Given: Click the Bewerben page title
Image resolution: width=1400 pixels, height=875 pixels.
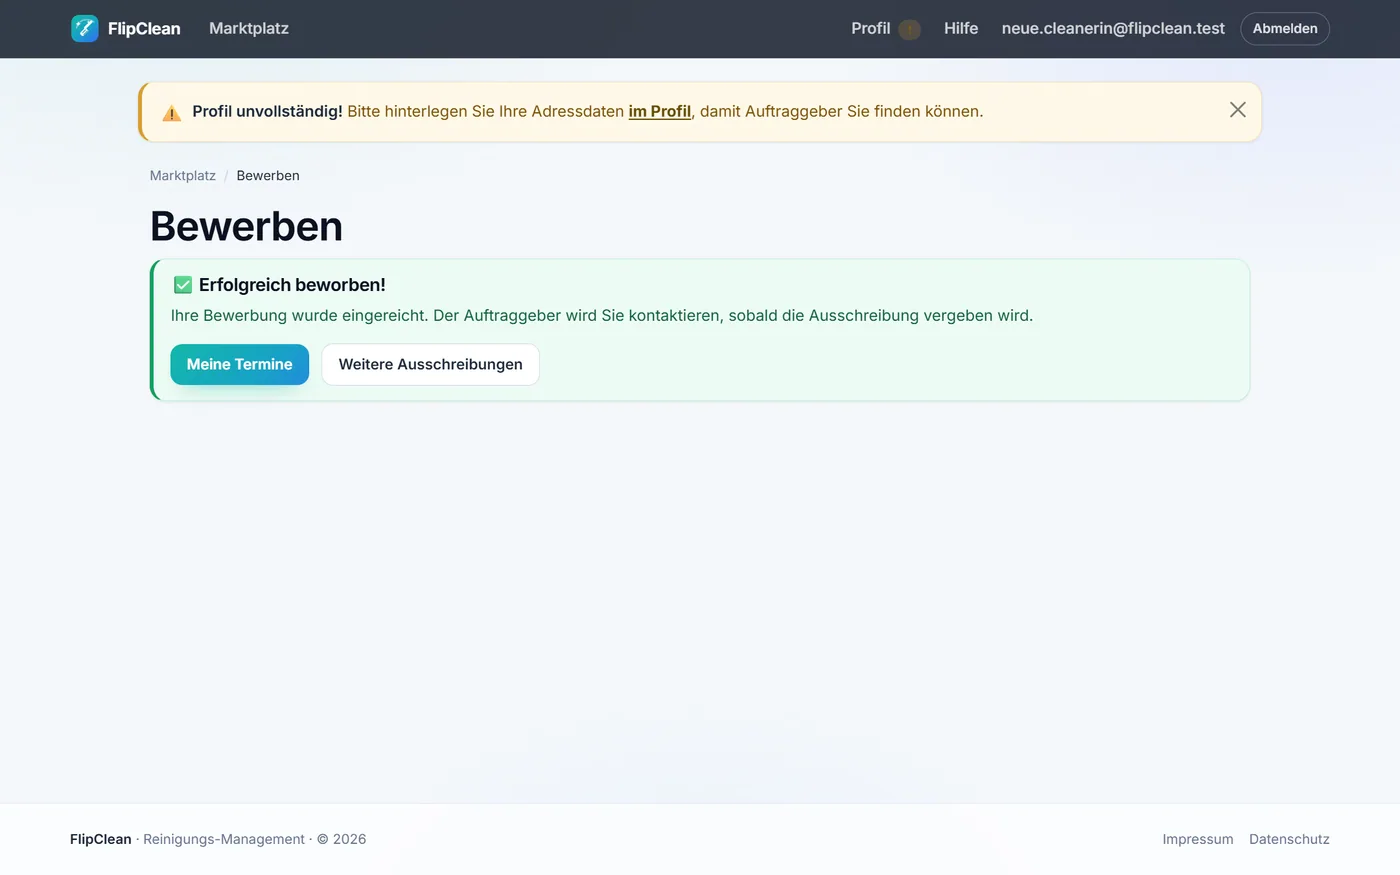Looking at the screenshot, I should point(246,226).
